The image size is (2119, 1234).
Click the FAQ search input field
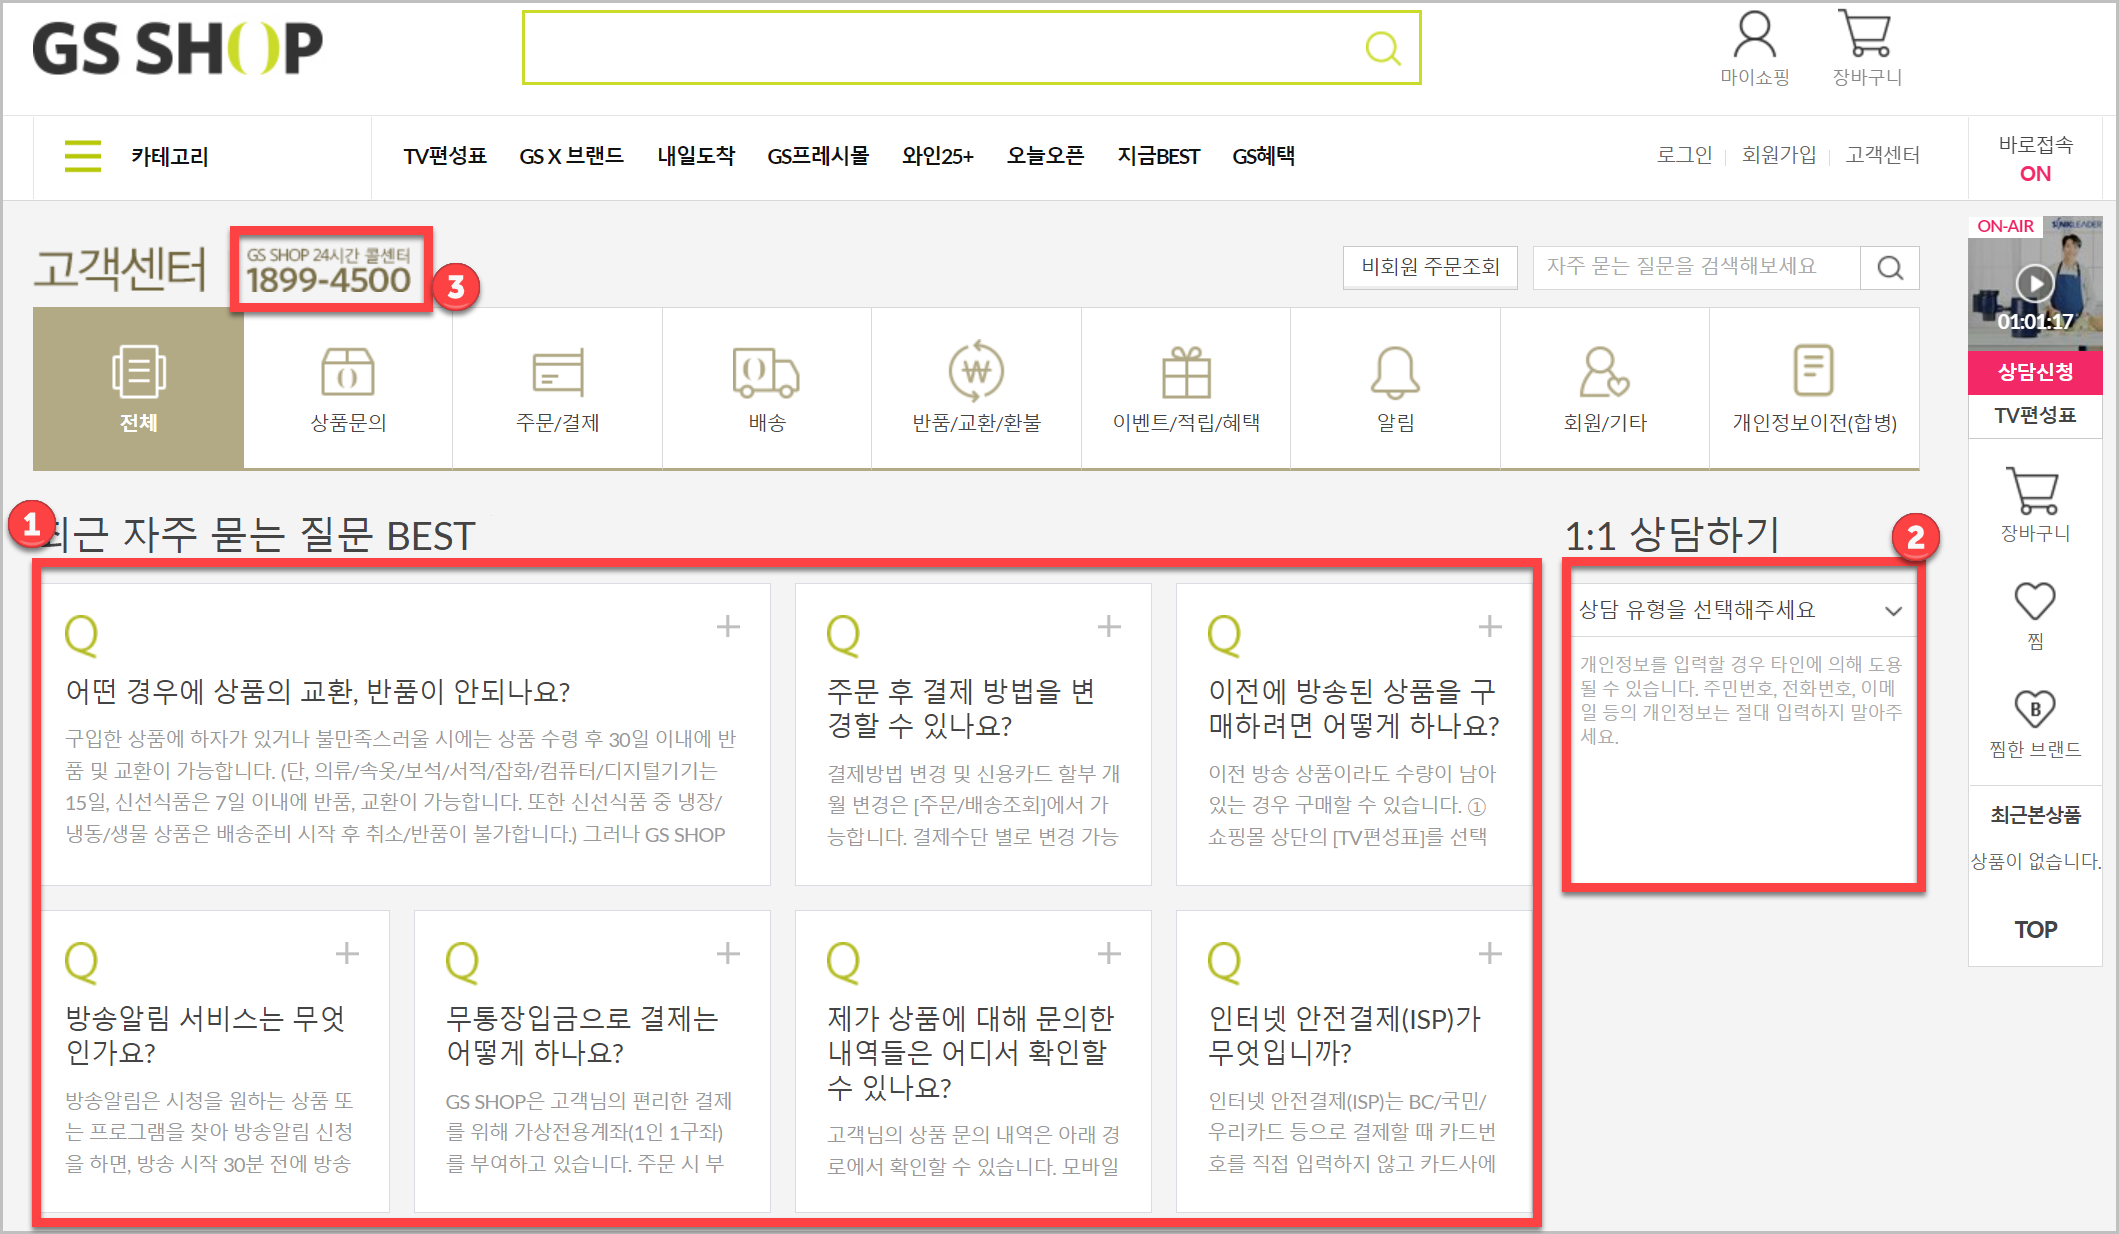[x=1695, y=267]
